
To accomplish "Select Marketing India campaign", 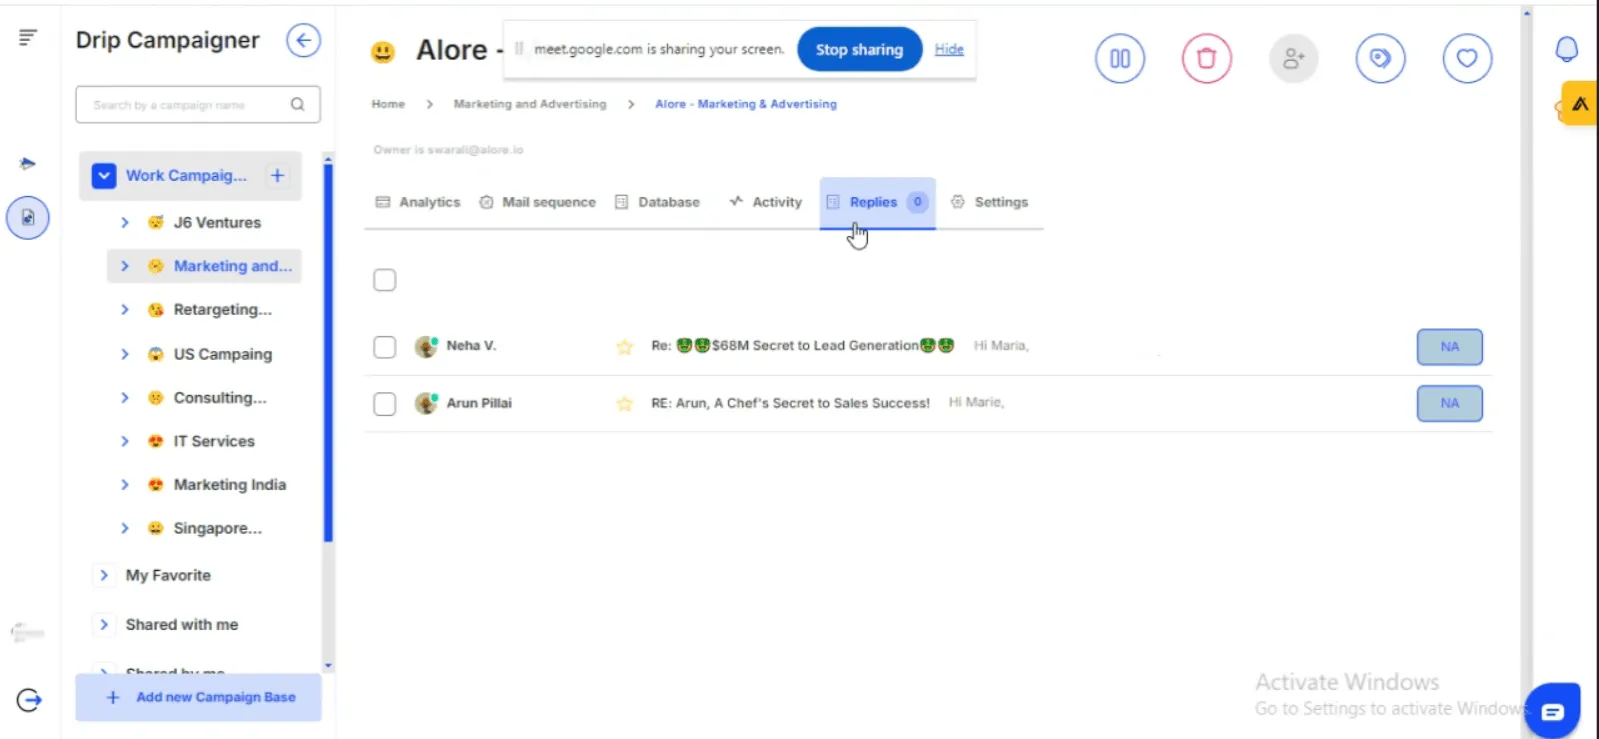I will [230, 485].
